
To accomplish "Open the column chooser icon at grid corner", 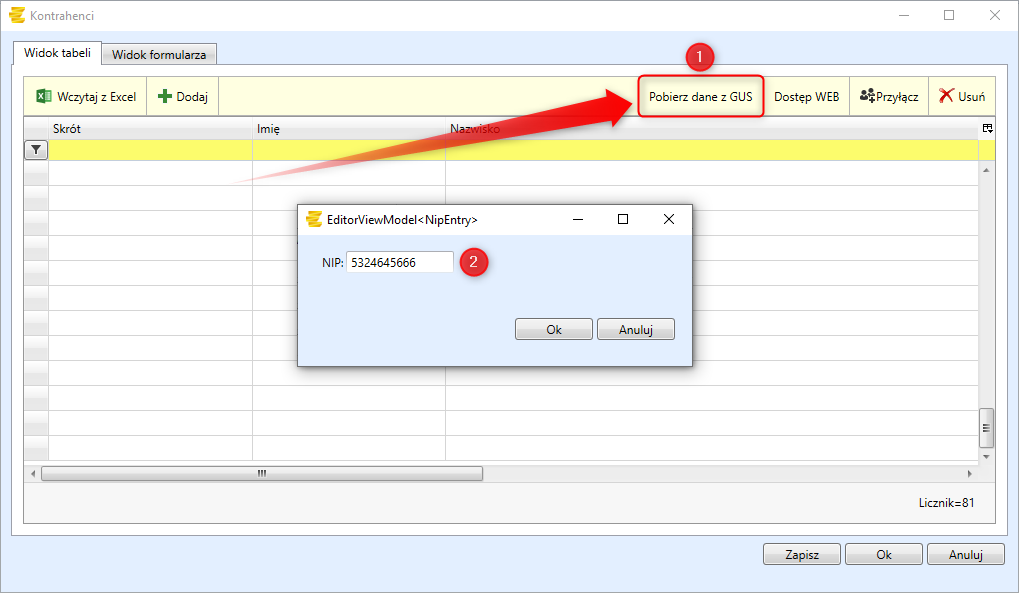I will 987,129.
